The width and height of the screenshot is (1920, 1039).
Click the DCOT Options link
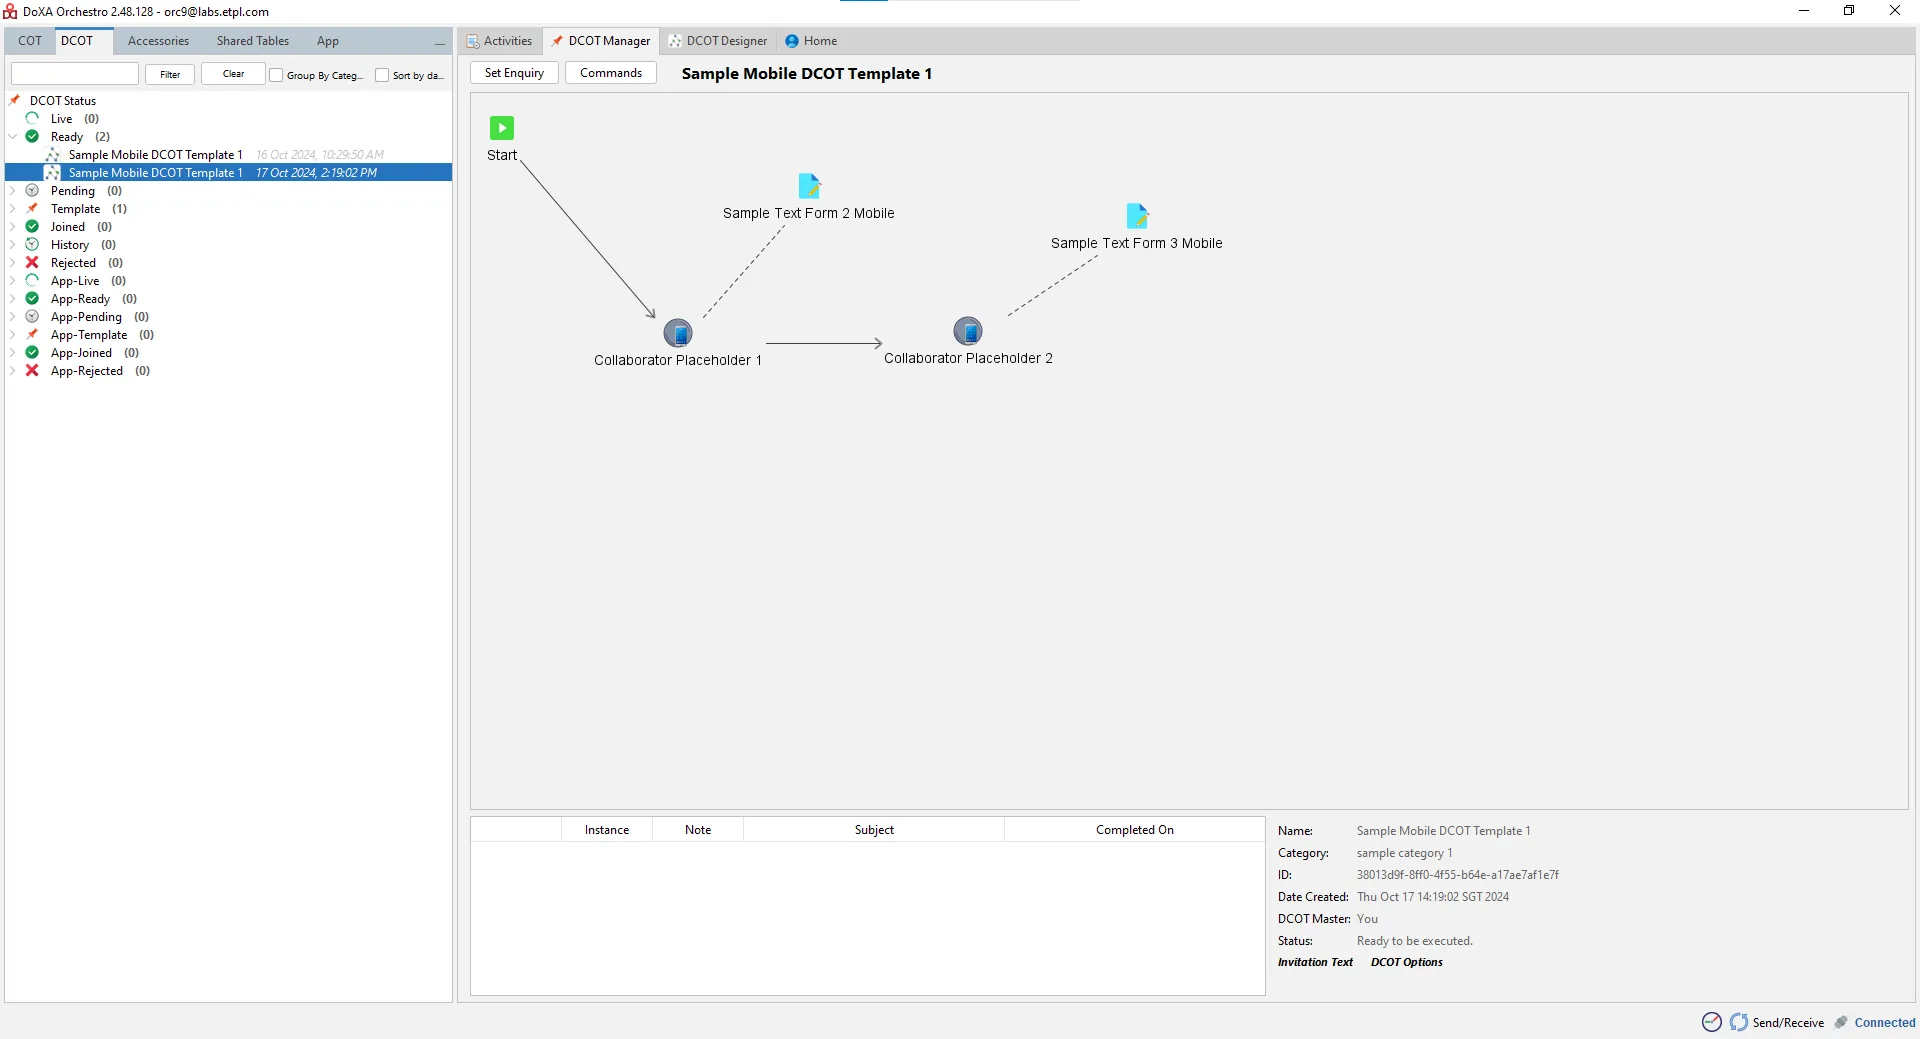1406,962
